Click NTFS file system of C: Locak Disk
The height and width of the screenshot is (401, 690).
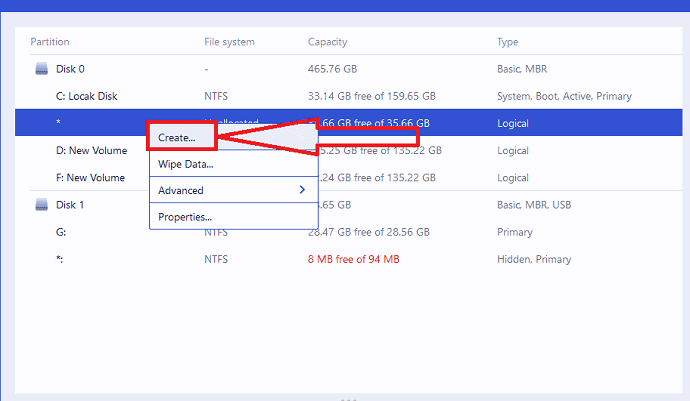point(216,96)
